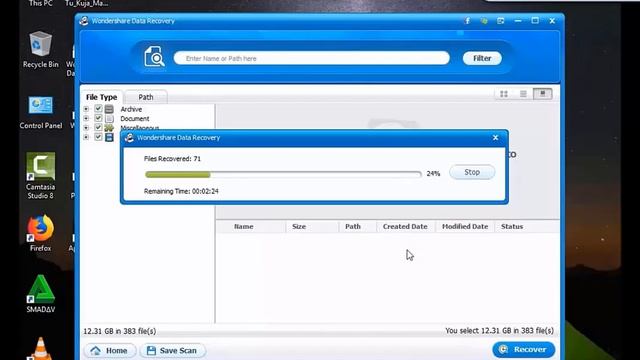Screen dimensions: 640x360
Task: Open the Facebook share icon in title bar
Action: coord(467,21)
